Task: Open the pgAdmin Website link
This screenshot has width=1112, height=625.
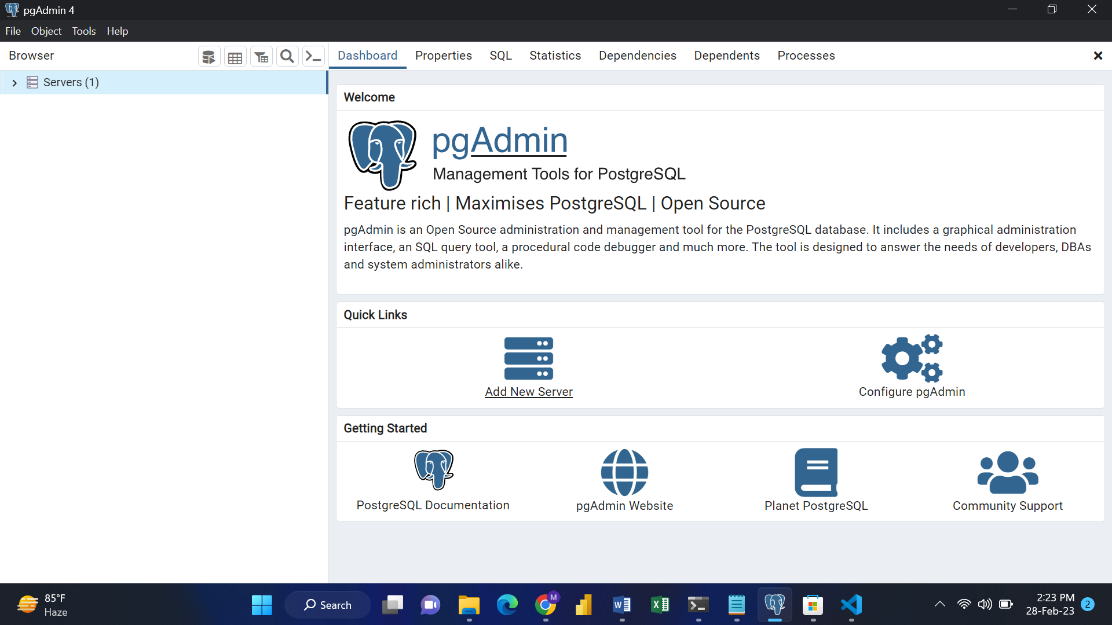Action: [x=625, y=506]
